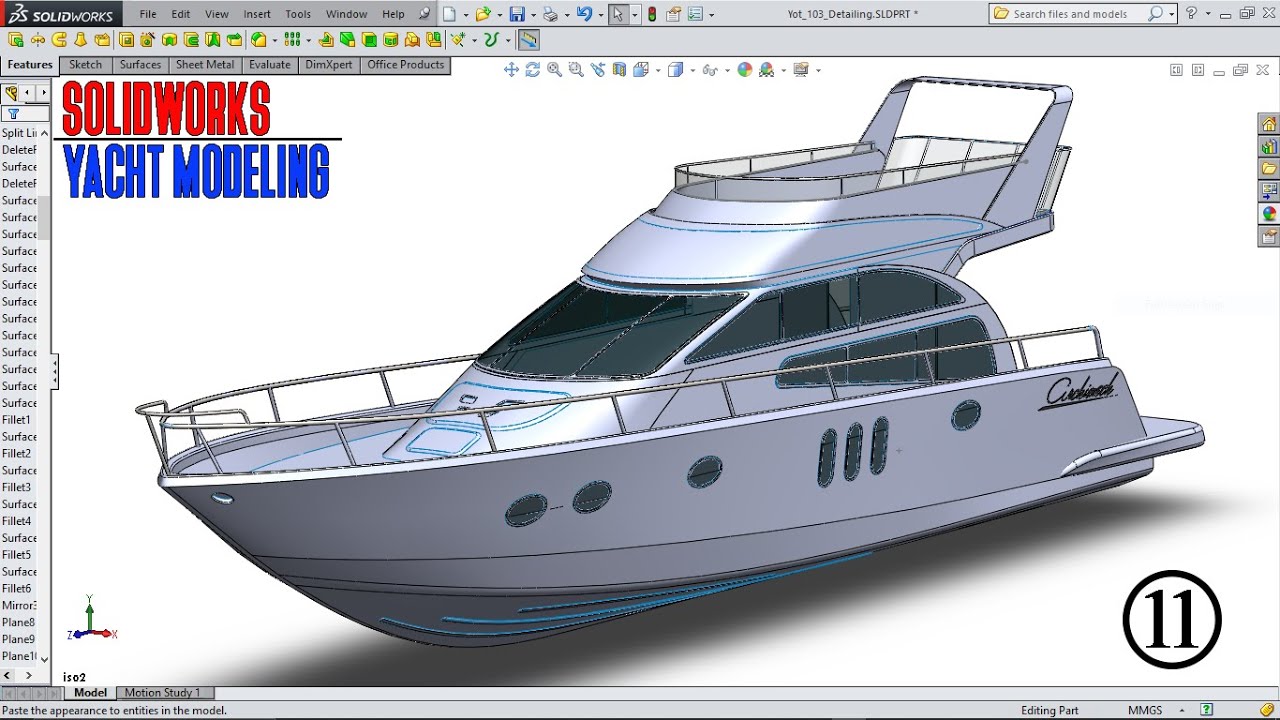Click the Reference Geometry icon
Image resolution: width=1280 pixels, height=720 pixels.
click(x=459, y=40)
